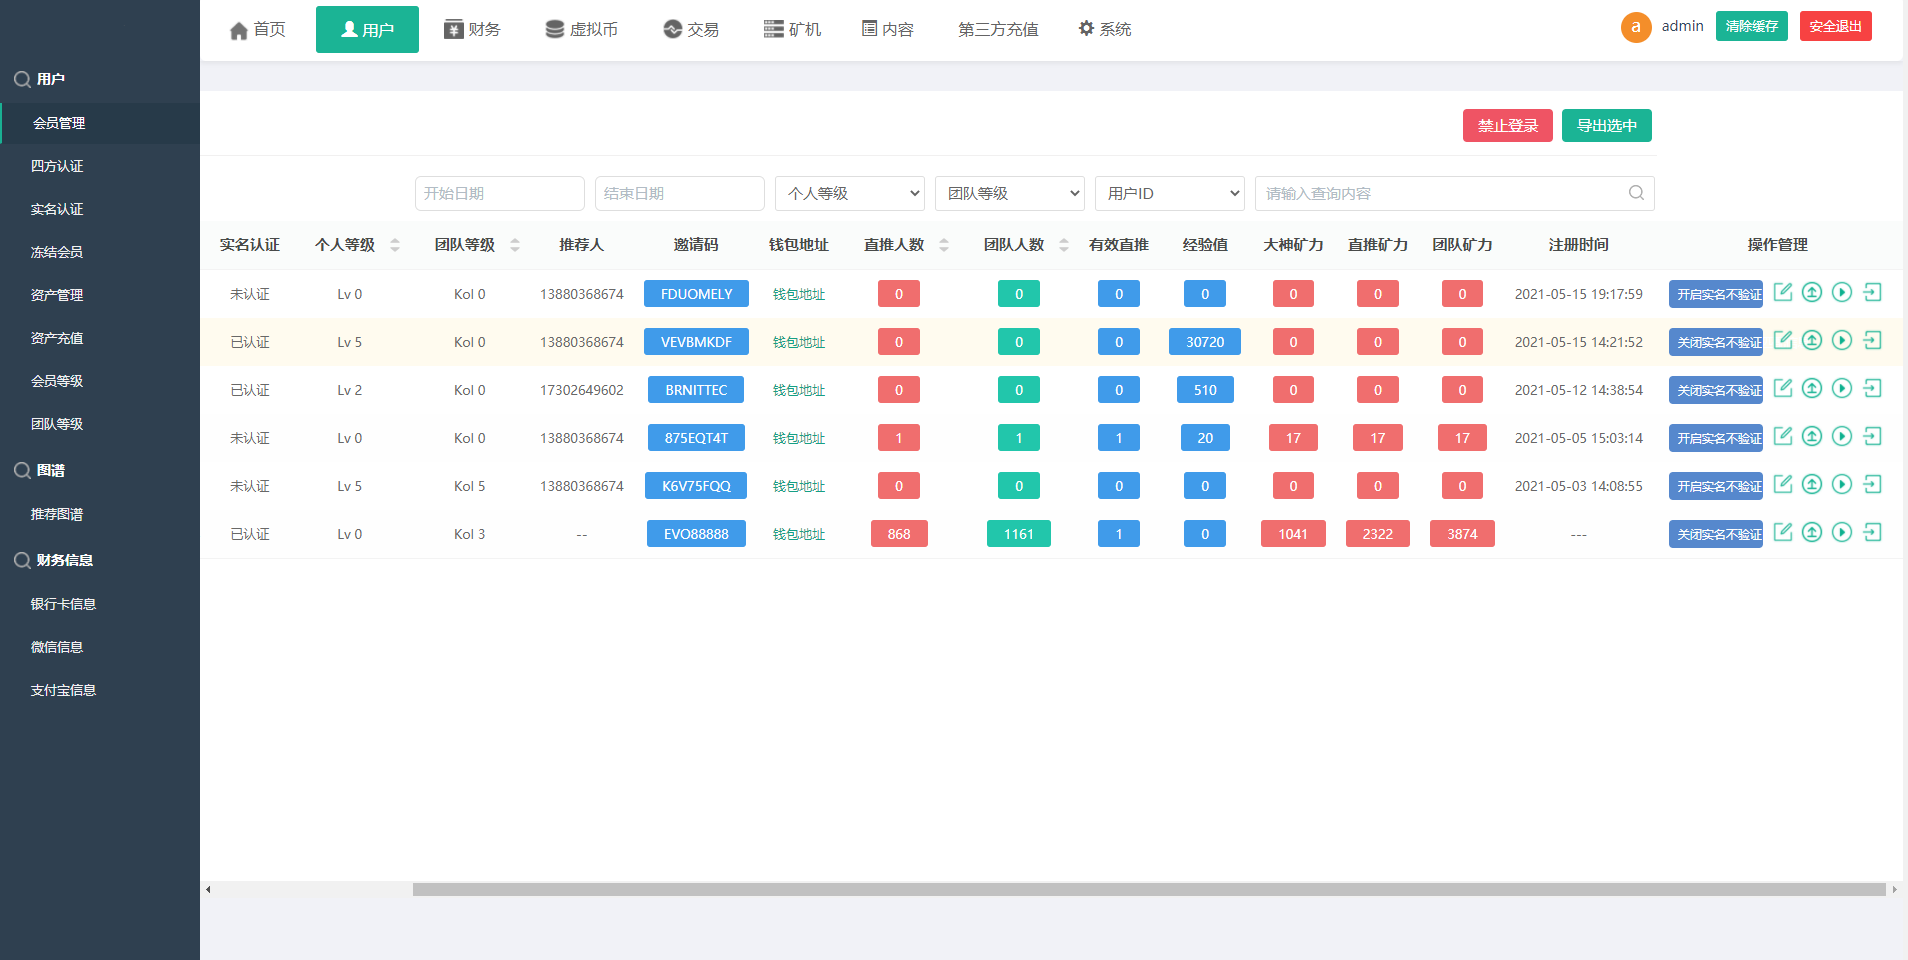Toggle 关闭实名不验证 on the VEVBMKDF row
Viewport: 1908px width, 960px height.
1715,341
